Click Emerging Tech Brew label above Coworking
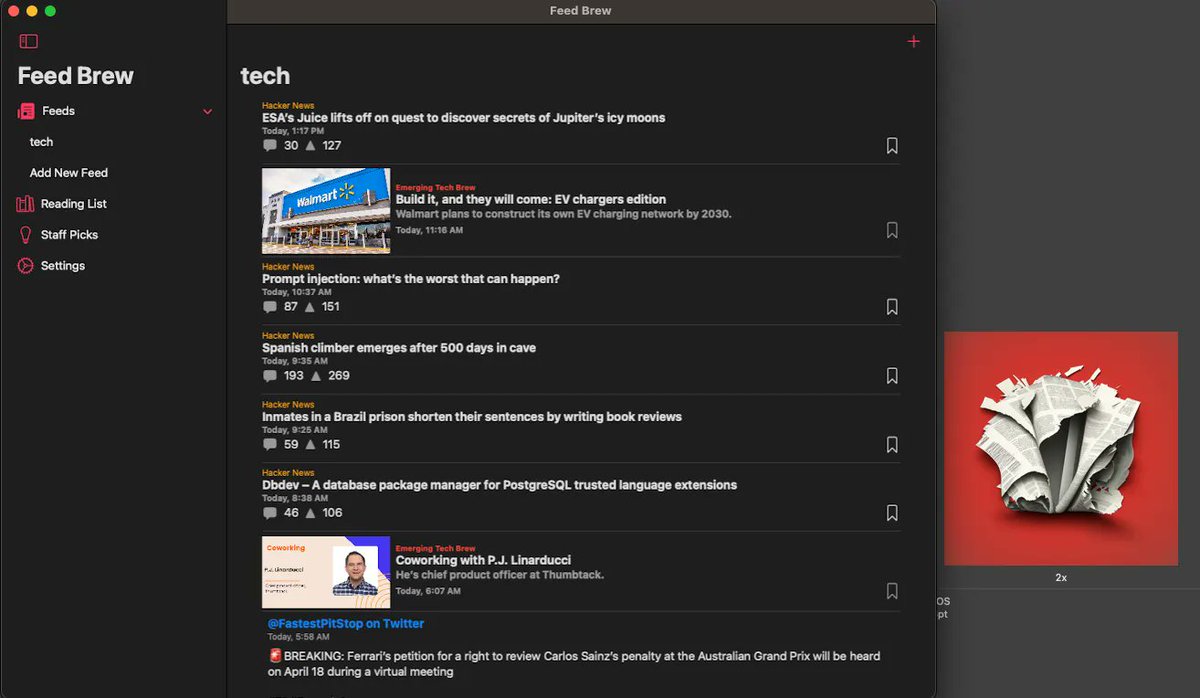This screenshot has width=1200, height=698. pos(436,548)
